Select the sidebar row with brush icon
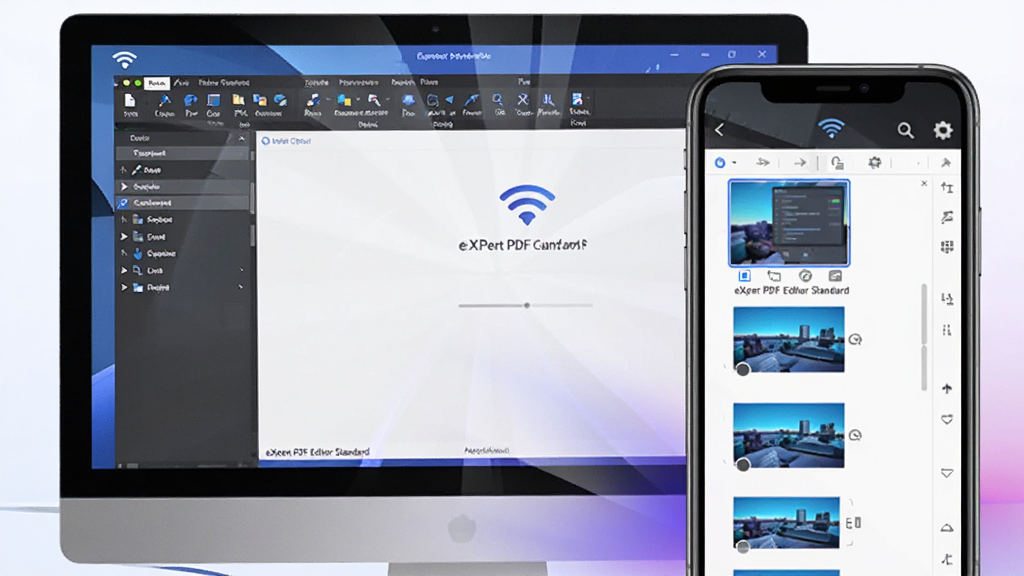This screenshot has width=1024, height=576. click(183, 170)
